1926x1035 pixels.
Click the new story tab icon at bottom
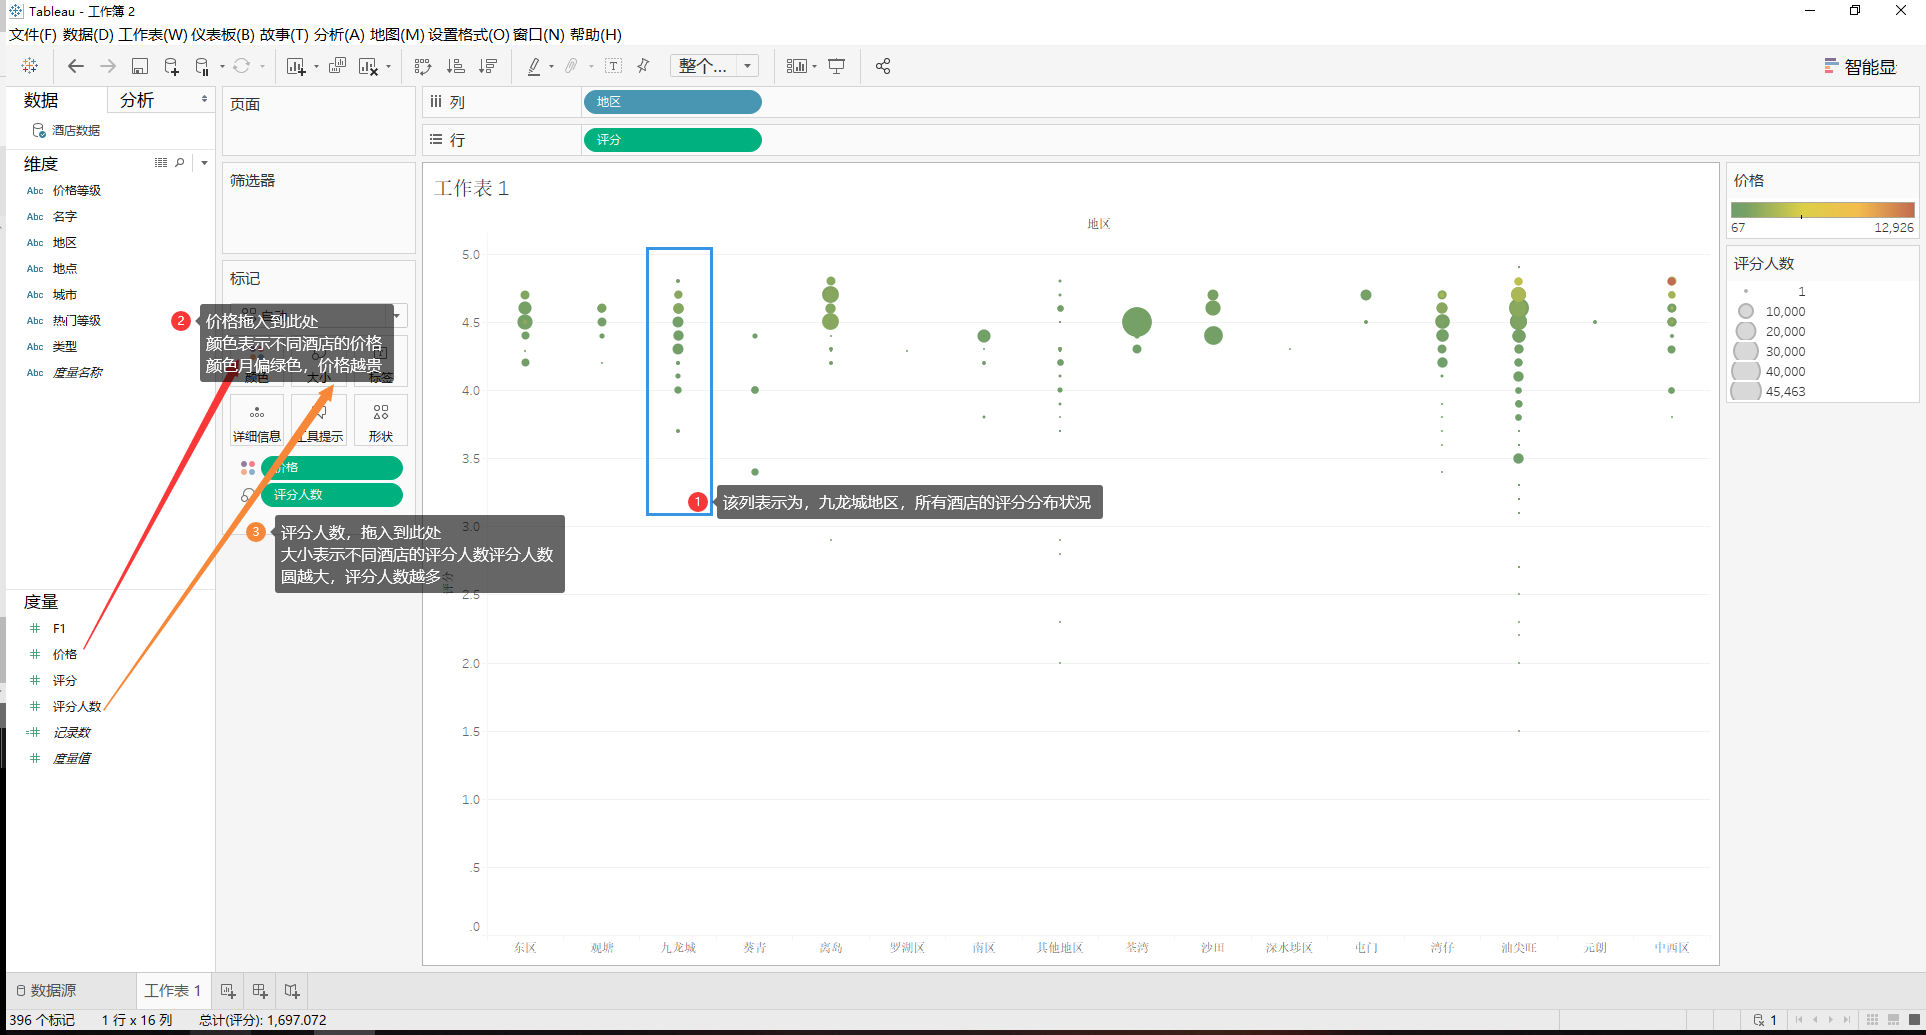click(x=292, y=991)
